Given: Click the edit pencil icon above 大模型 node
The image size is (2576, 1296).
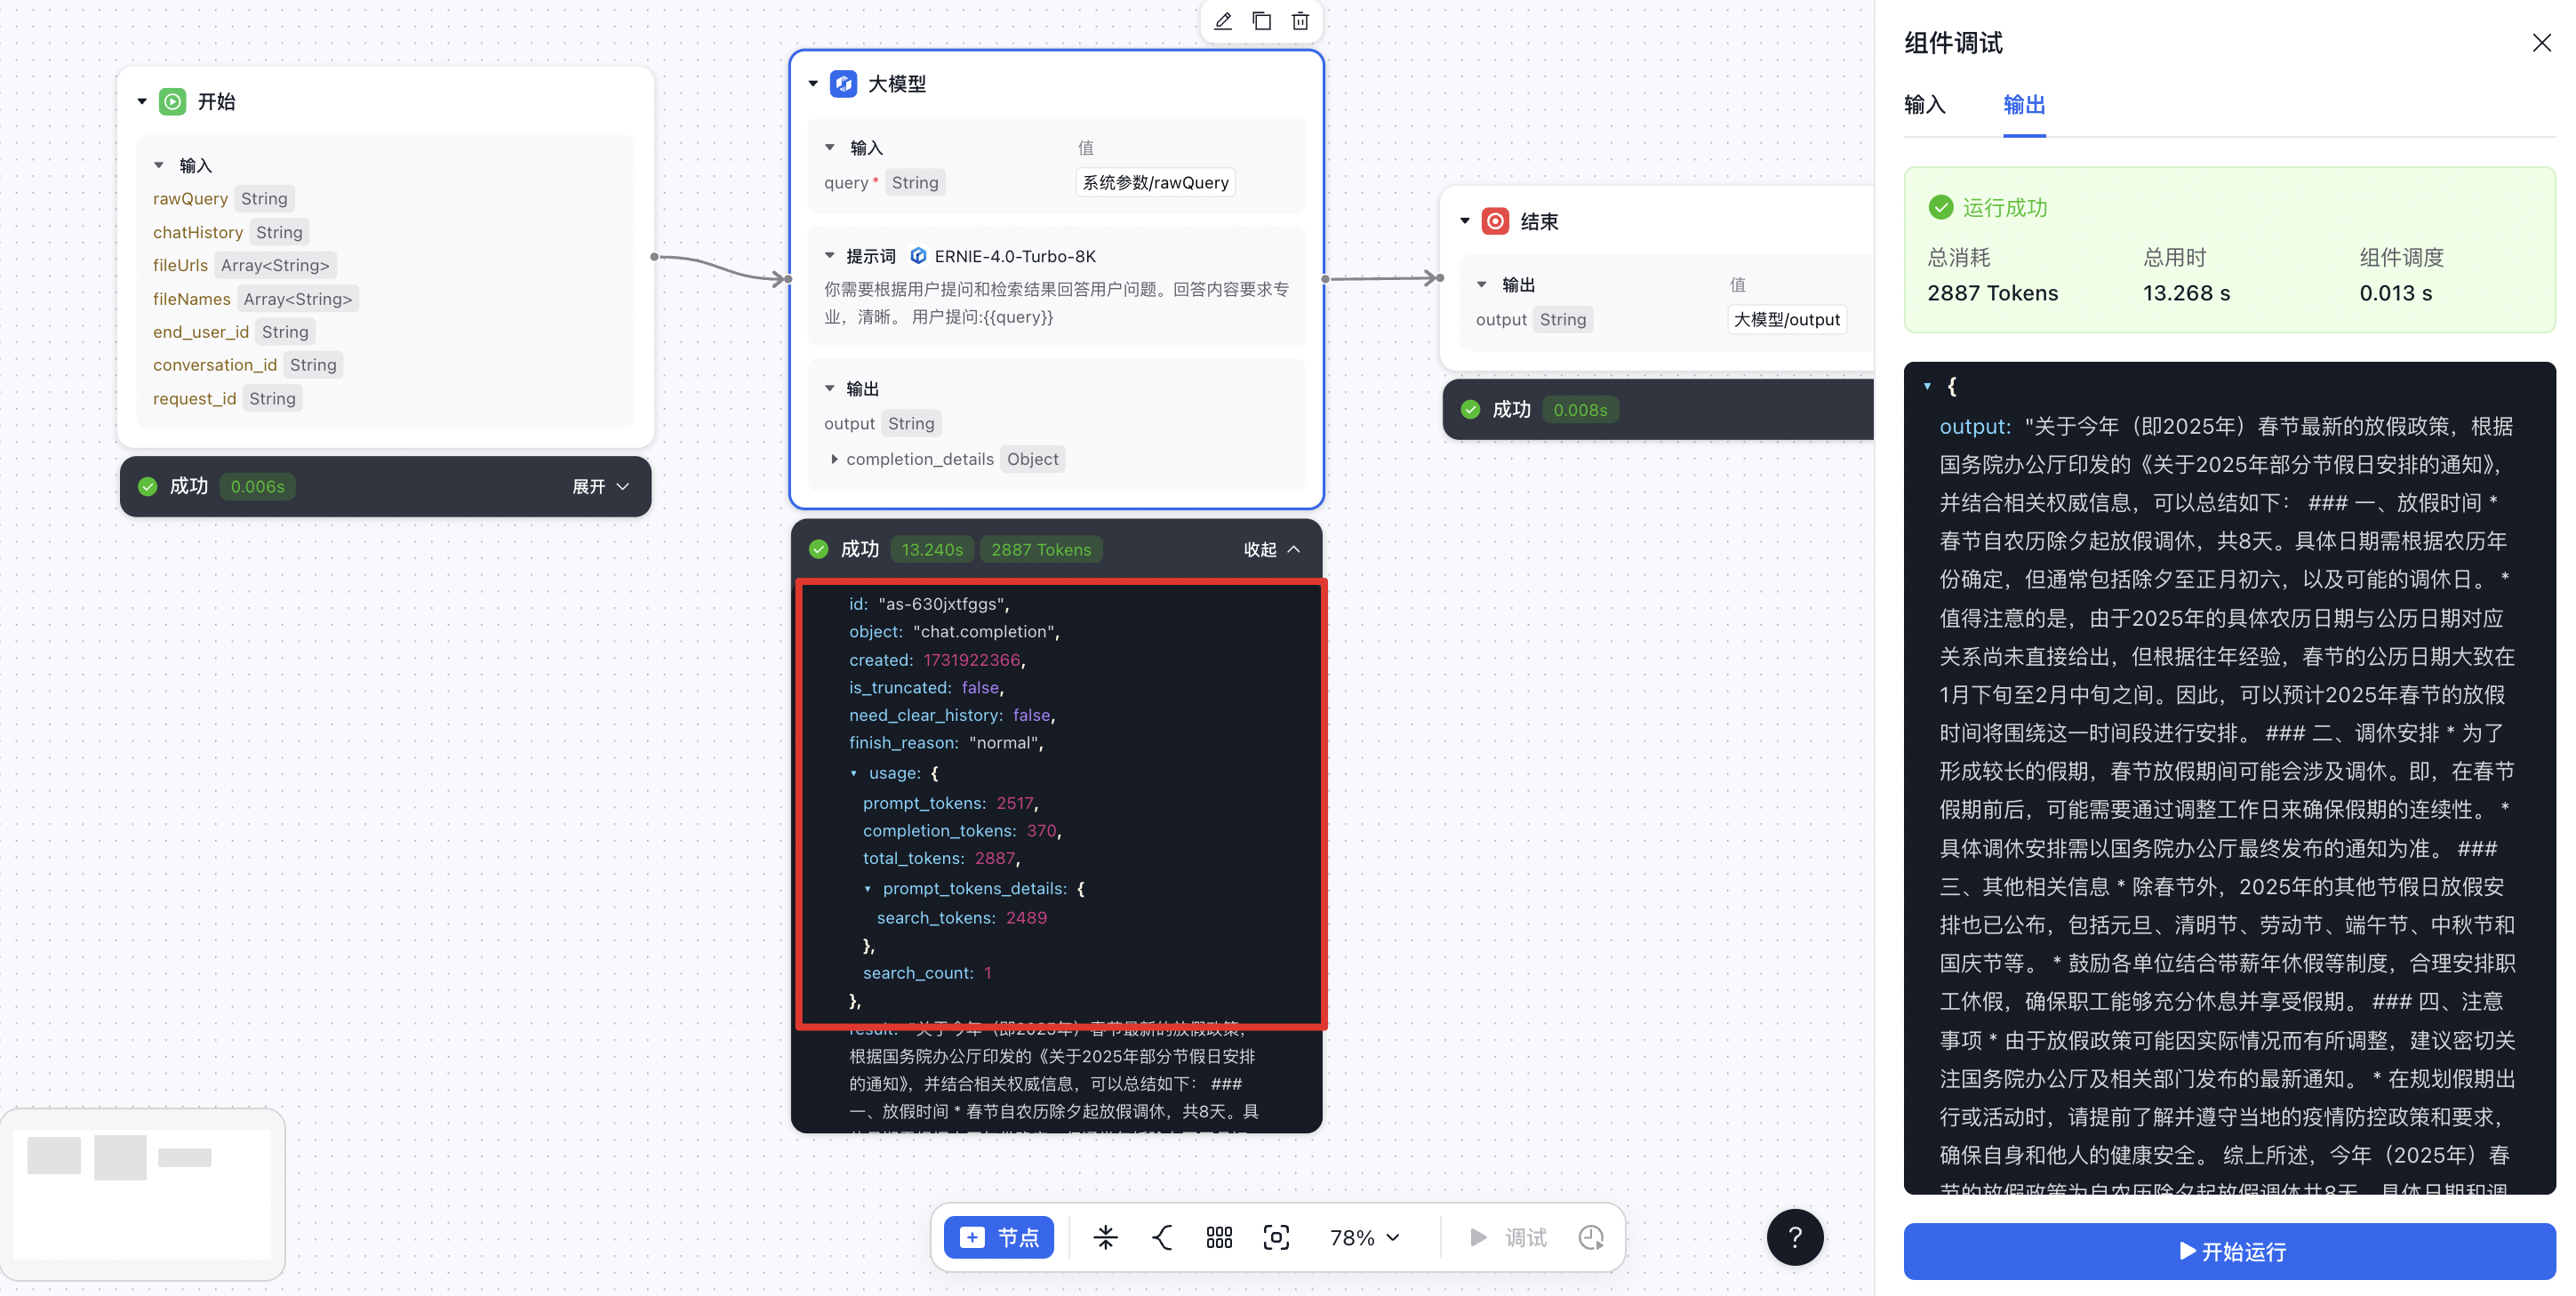Looking at the screenshot, I should pos(1222,21).
